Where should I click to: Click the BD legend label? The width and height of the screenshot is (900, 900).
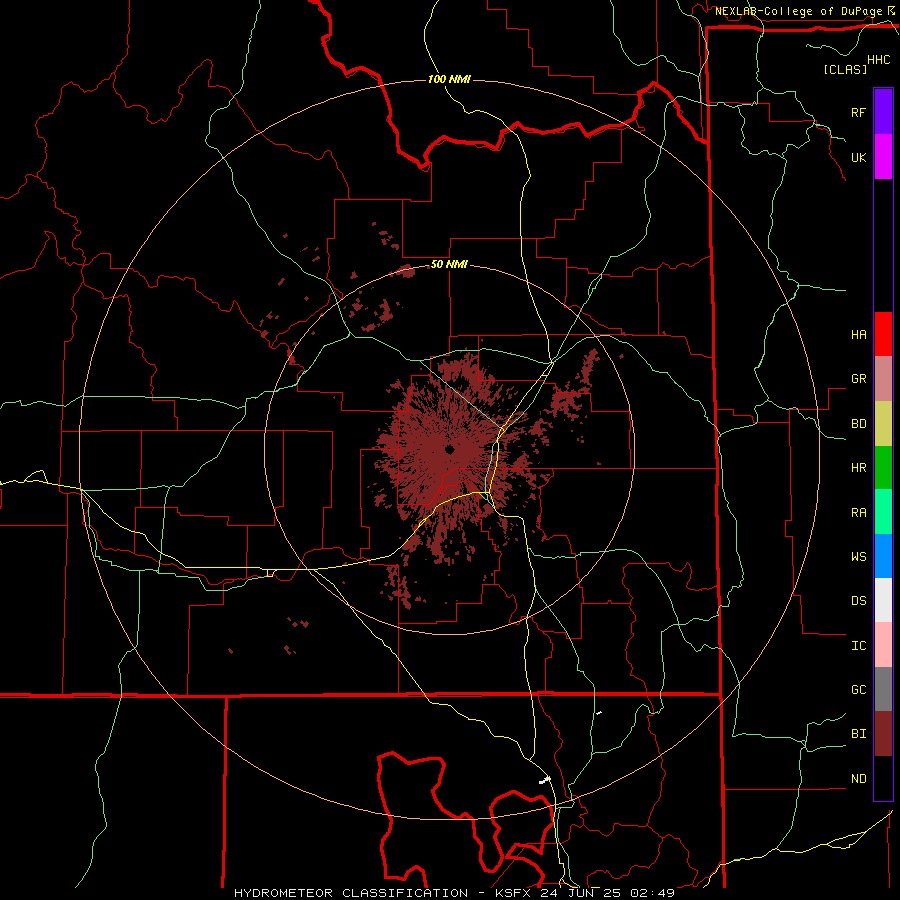[858, 424]
